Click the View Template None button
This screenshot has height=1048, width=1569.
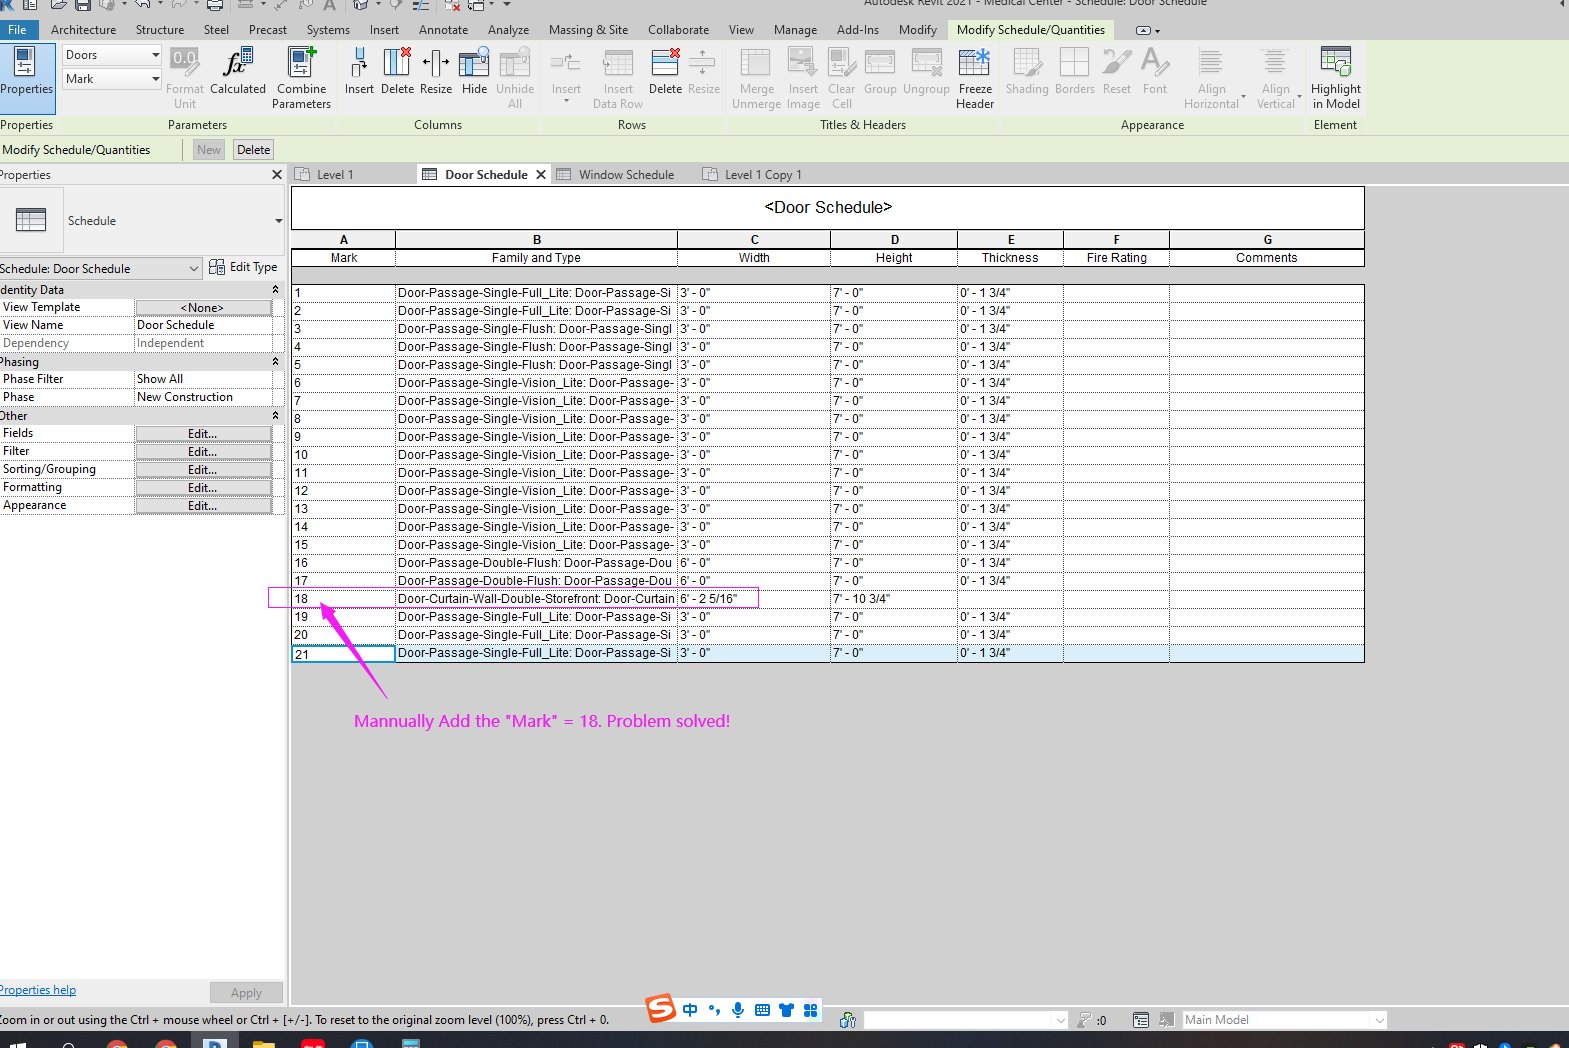point(203,308)
